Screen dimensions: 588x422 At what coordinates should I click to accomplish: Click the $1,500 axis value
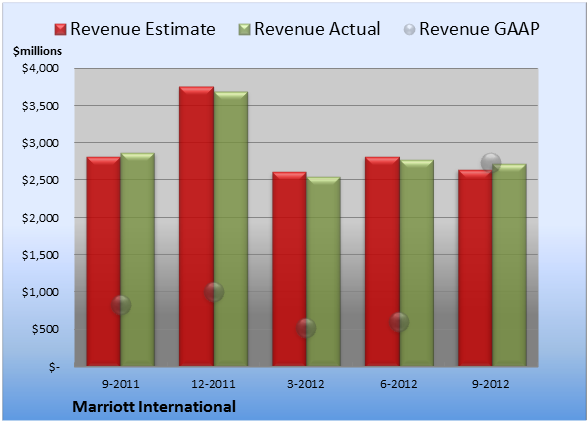click(40, 255)
